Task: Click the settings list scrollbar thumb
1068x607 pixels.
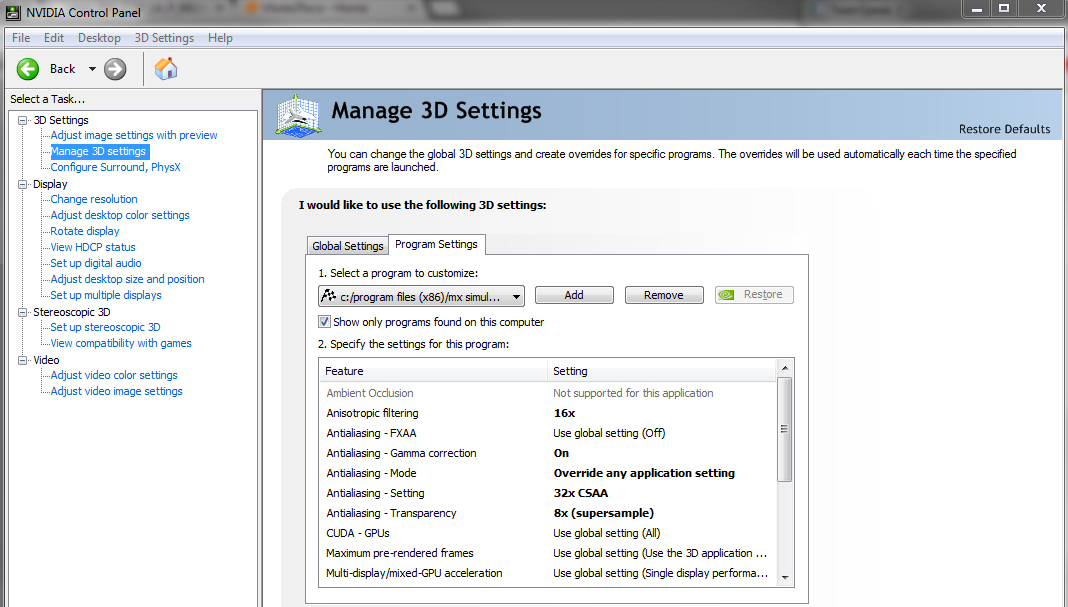Action: [x=785, y=429]
